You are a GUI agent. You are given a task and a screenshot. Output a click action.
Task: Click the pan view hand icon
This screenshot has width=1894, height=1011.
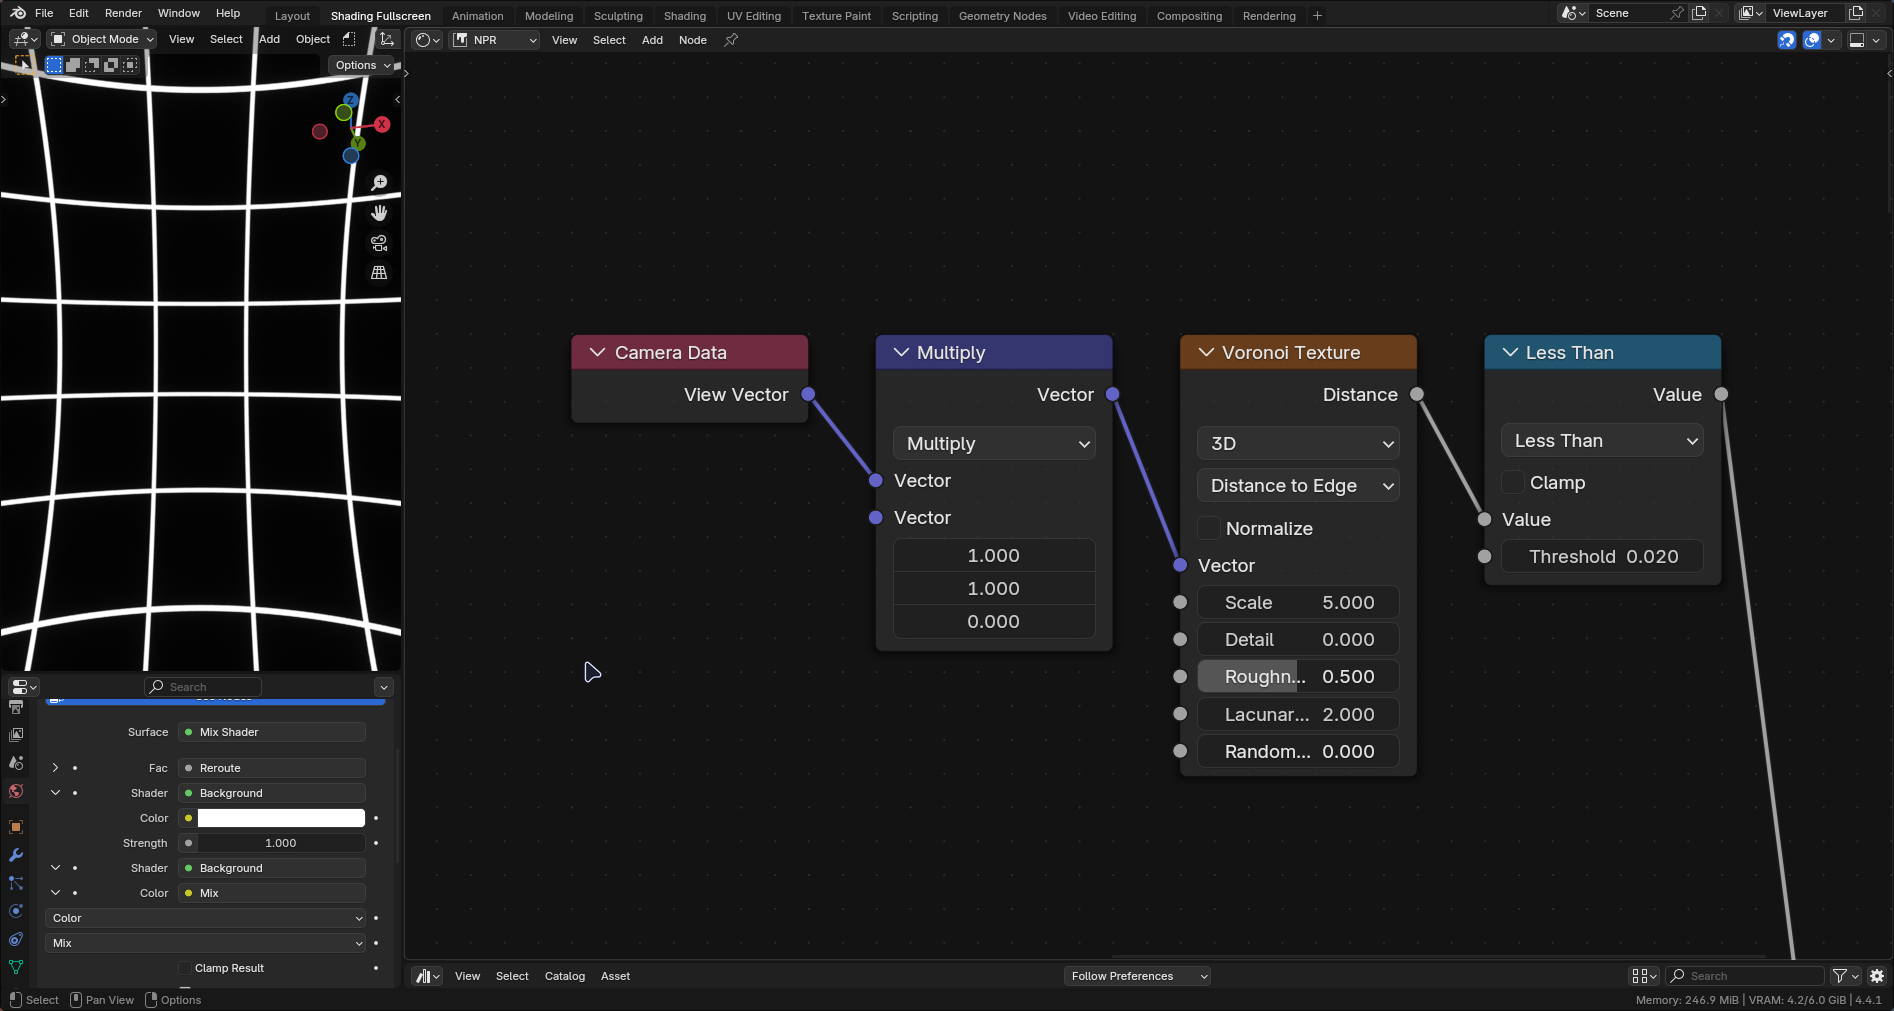pos(379,213)
